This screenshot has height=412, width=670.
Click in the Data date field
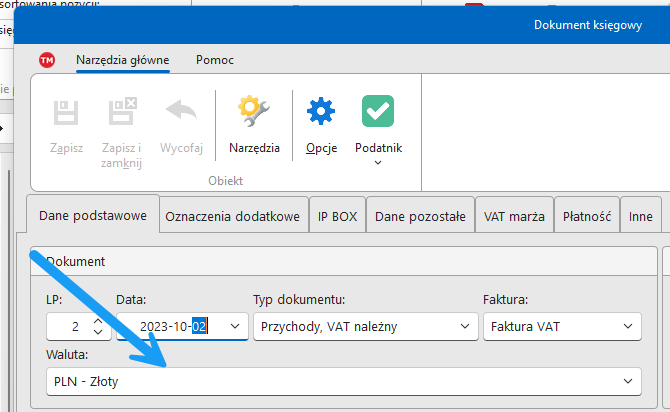tap(170, 326)
